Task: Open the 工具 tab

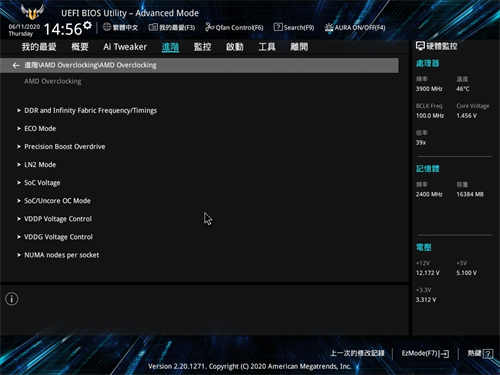Action: 267,47
